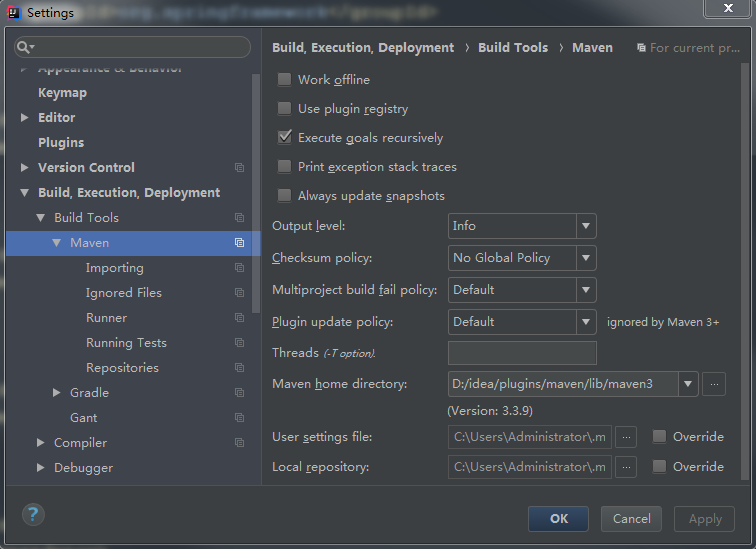Browse for User settings file

626,437
